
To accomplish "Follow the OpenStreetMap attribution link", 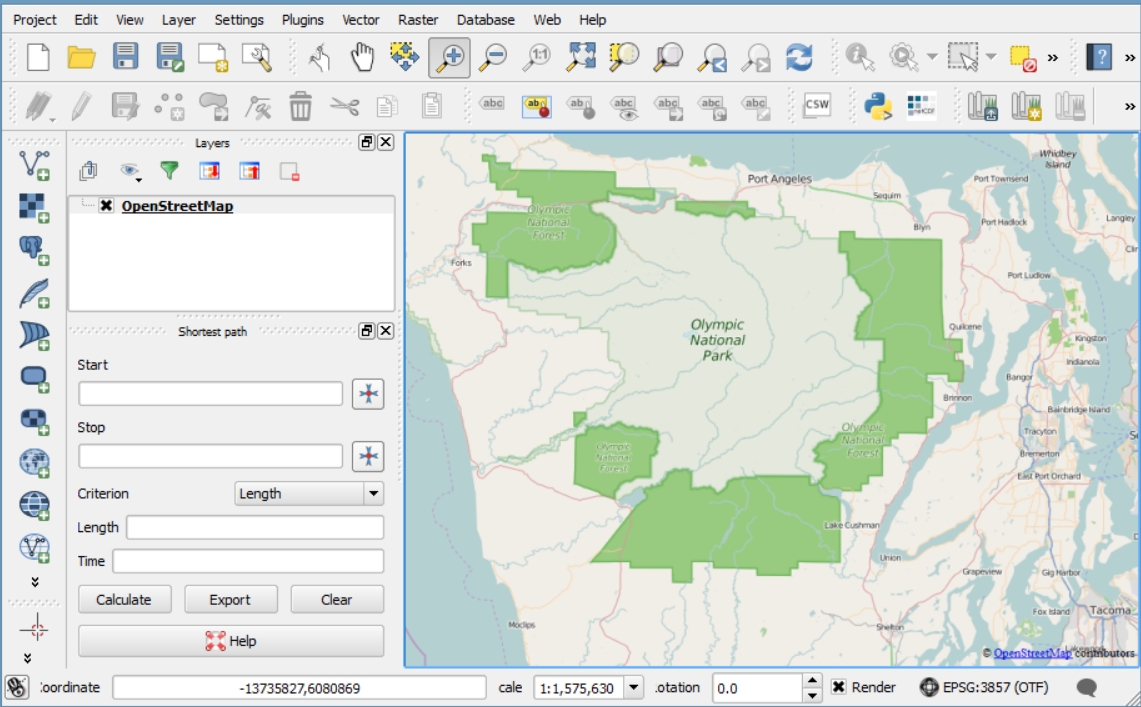I will click(x=1032, y=653).
